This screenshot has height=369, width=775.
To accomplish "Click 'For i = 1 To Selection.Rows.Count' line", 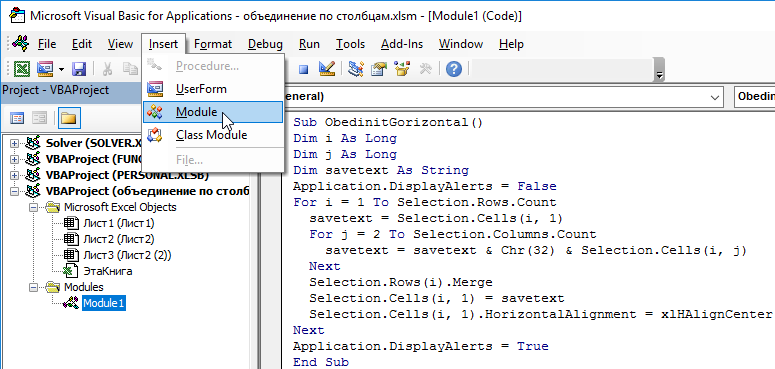I will (x=425, y=202).
